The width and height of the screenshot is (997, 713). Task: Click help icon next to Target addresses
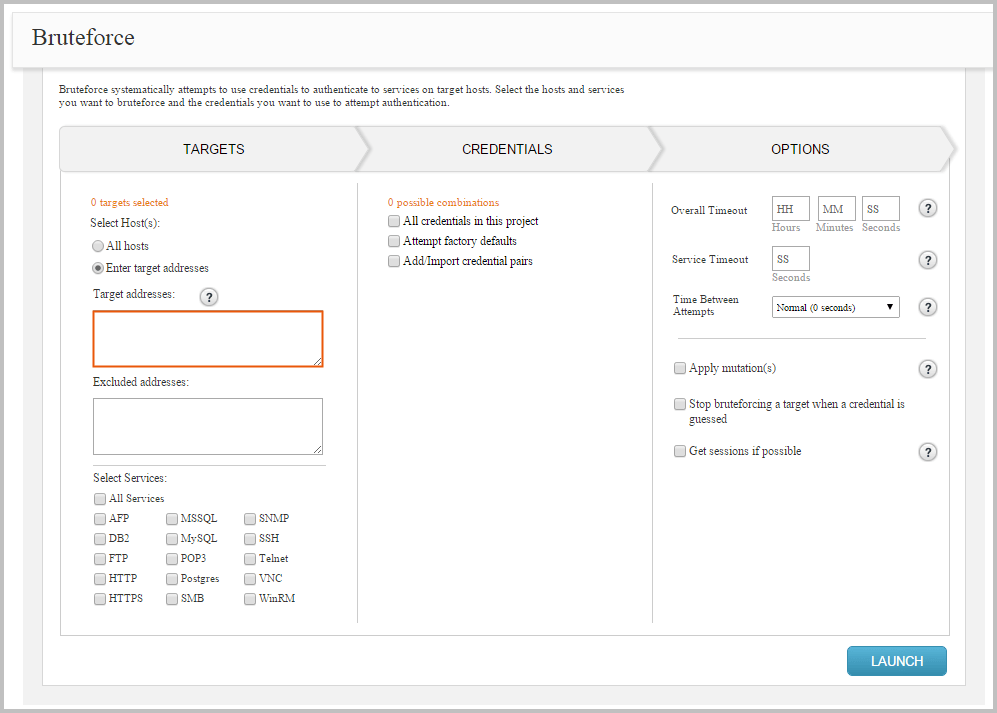pos(209,297)
